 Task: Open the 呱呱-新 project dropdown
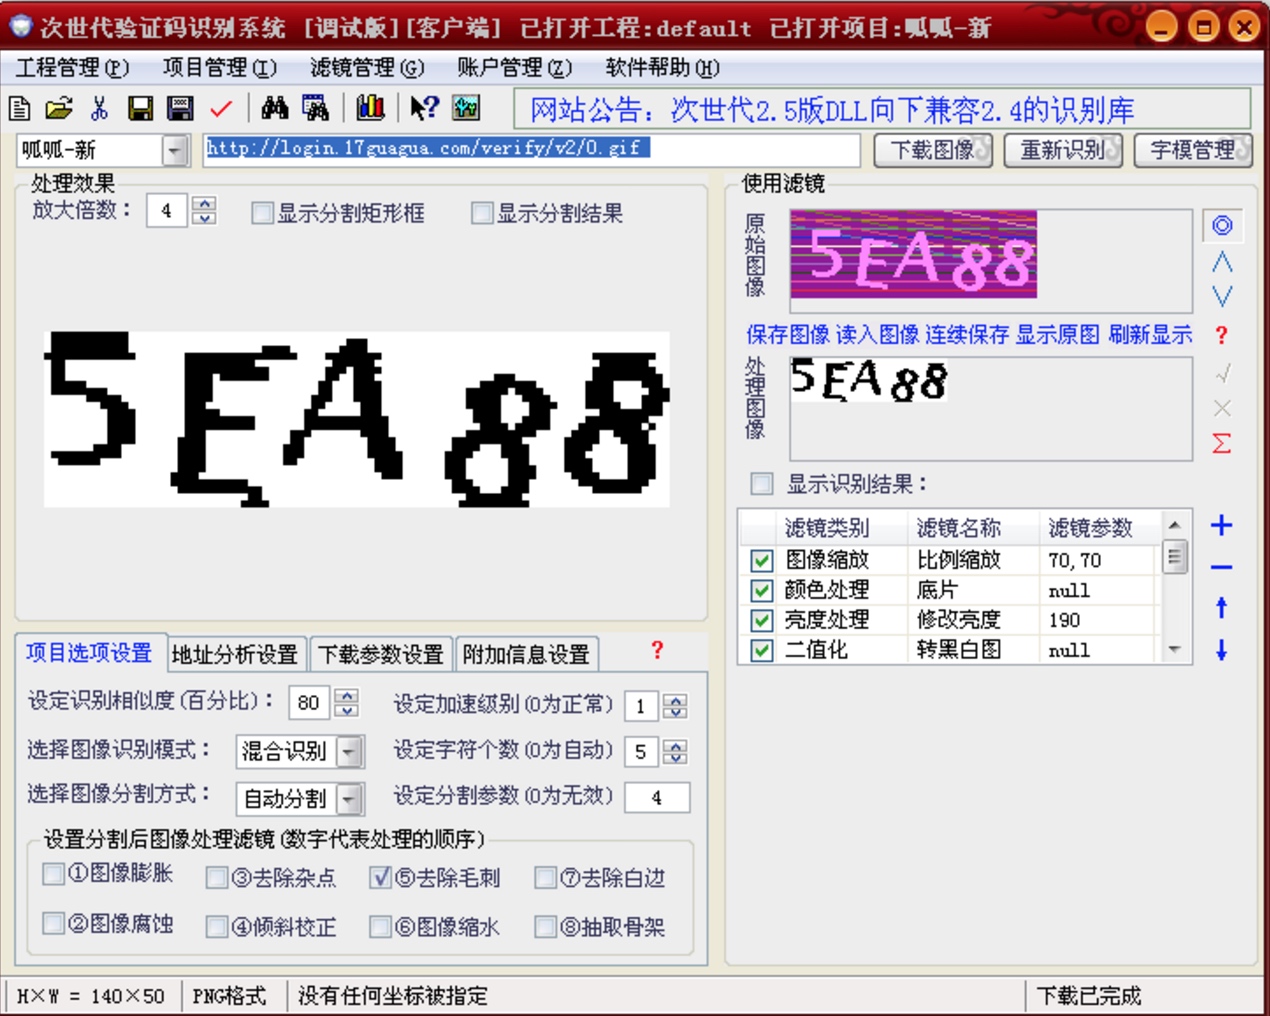175,150
